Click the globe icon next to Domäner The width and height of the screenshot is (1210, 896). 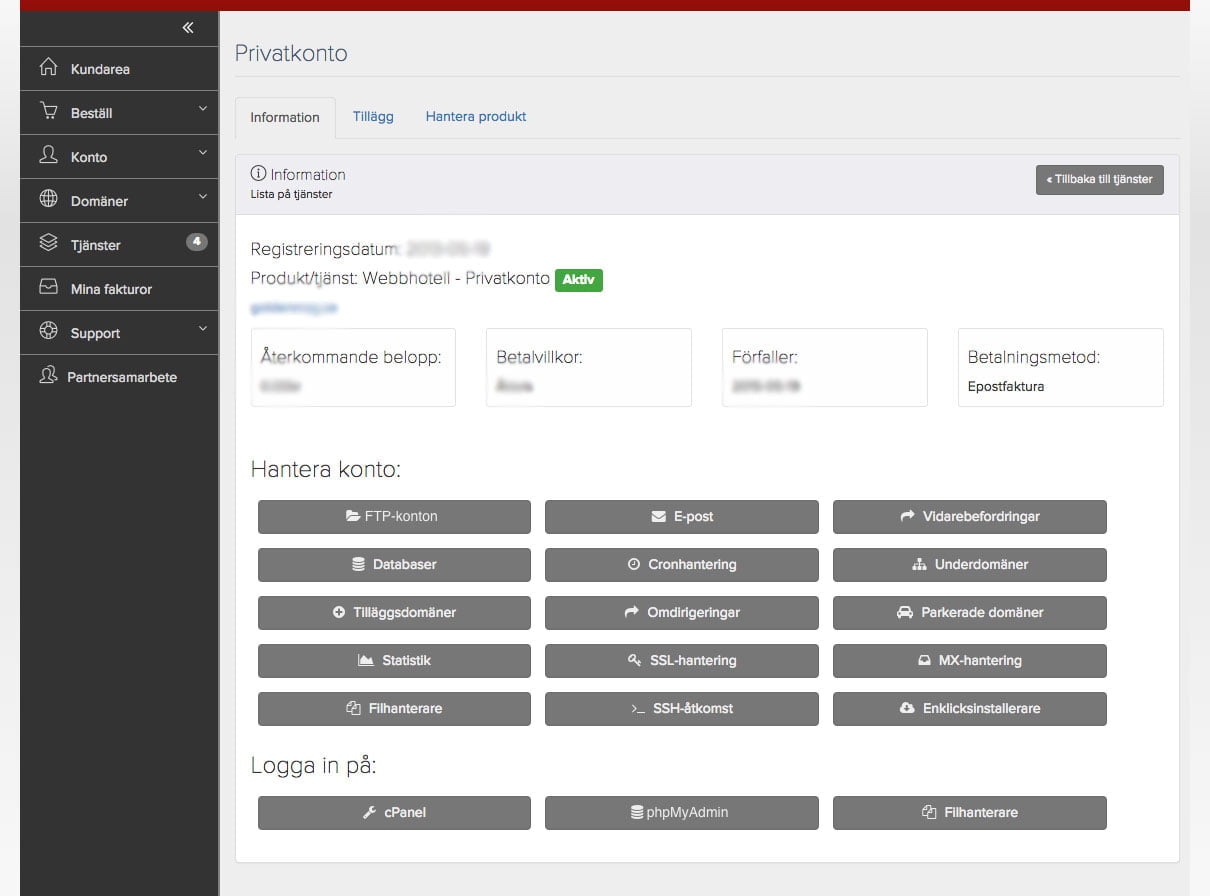click(48, 199)
